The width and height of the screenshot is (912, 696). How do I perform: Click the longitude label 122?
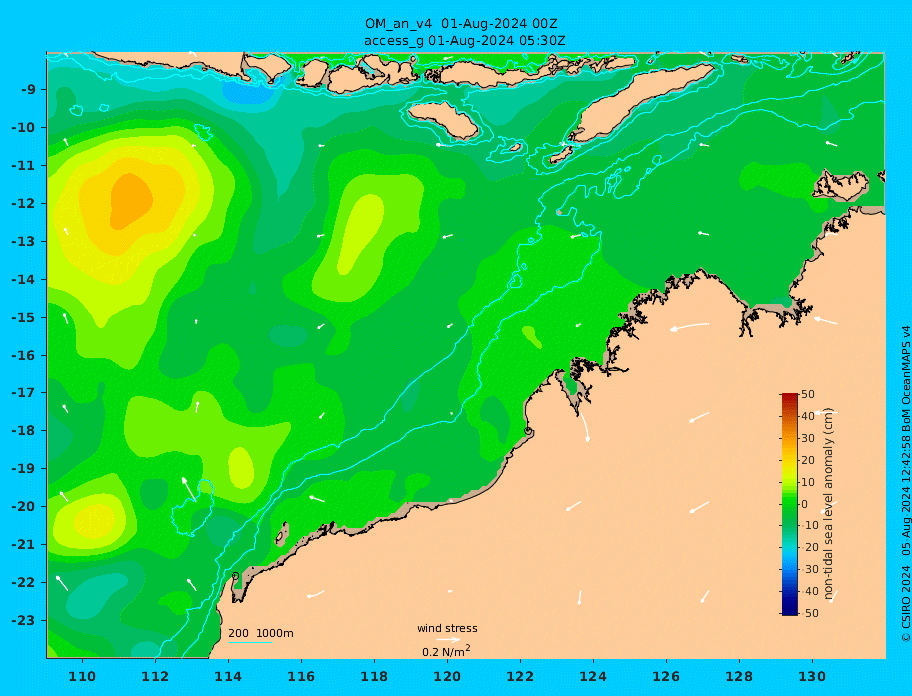coord(520,676)
